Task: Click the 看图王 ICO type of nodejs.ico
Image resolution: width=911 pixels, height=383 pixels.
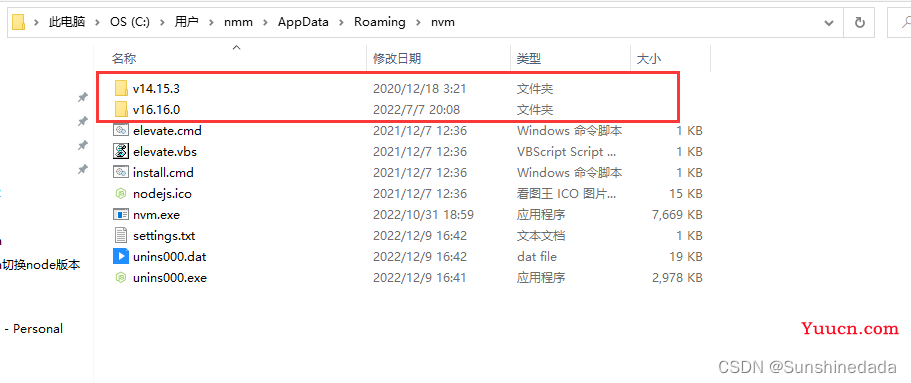Action: coord(567,194)
